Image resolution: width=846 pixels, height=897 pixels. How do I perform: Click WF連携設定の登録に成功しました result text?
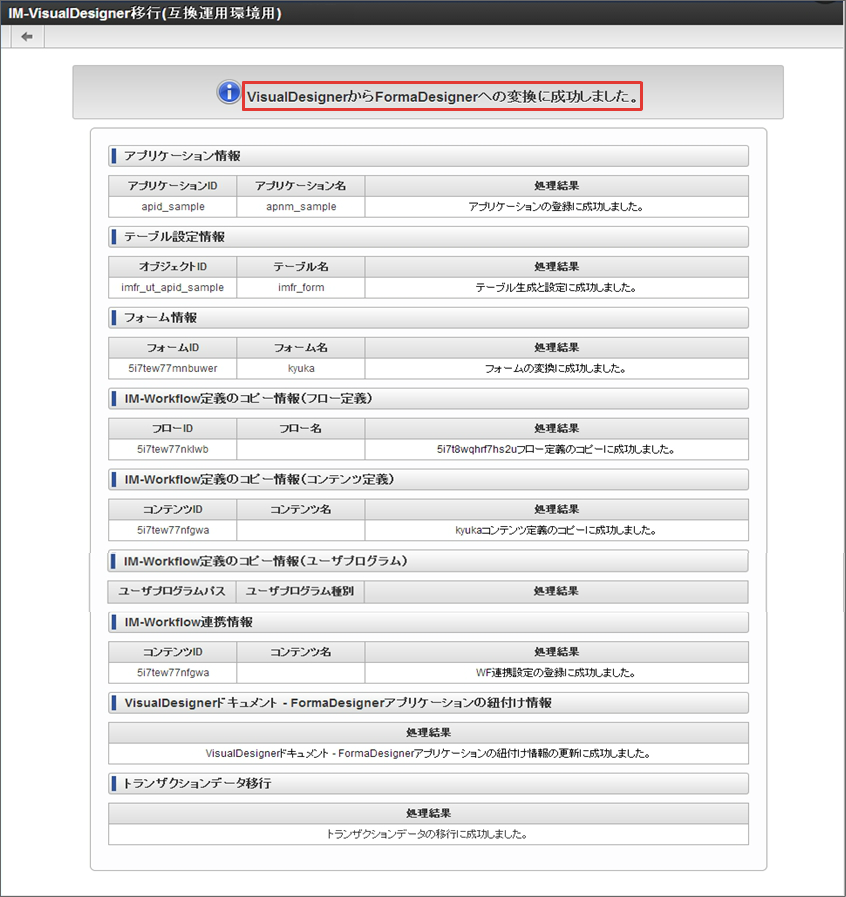556,673
